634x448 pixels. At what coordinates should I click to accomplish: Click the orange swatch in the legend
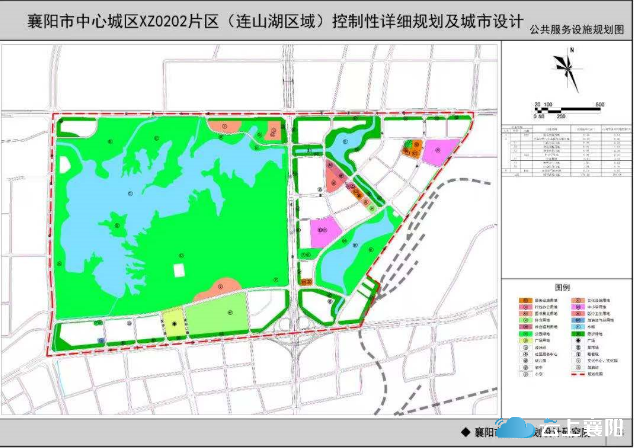[x=524, y=299]
